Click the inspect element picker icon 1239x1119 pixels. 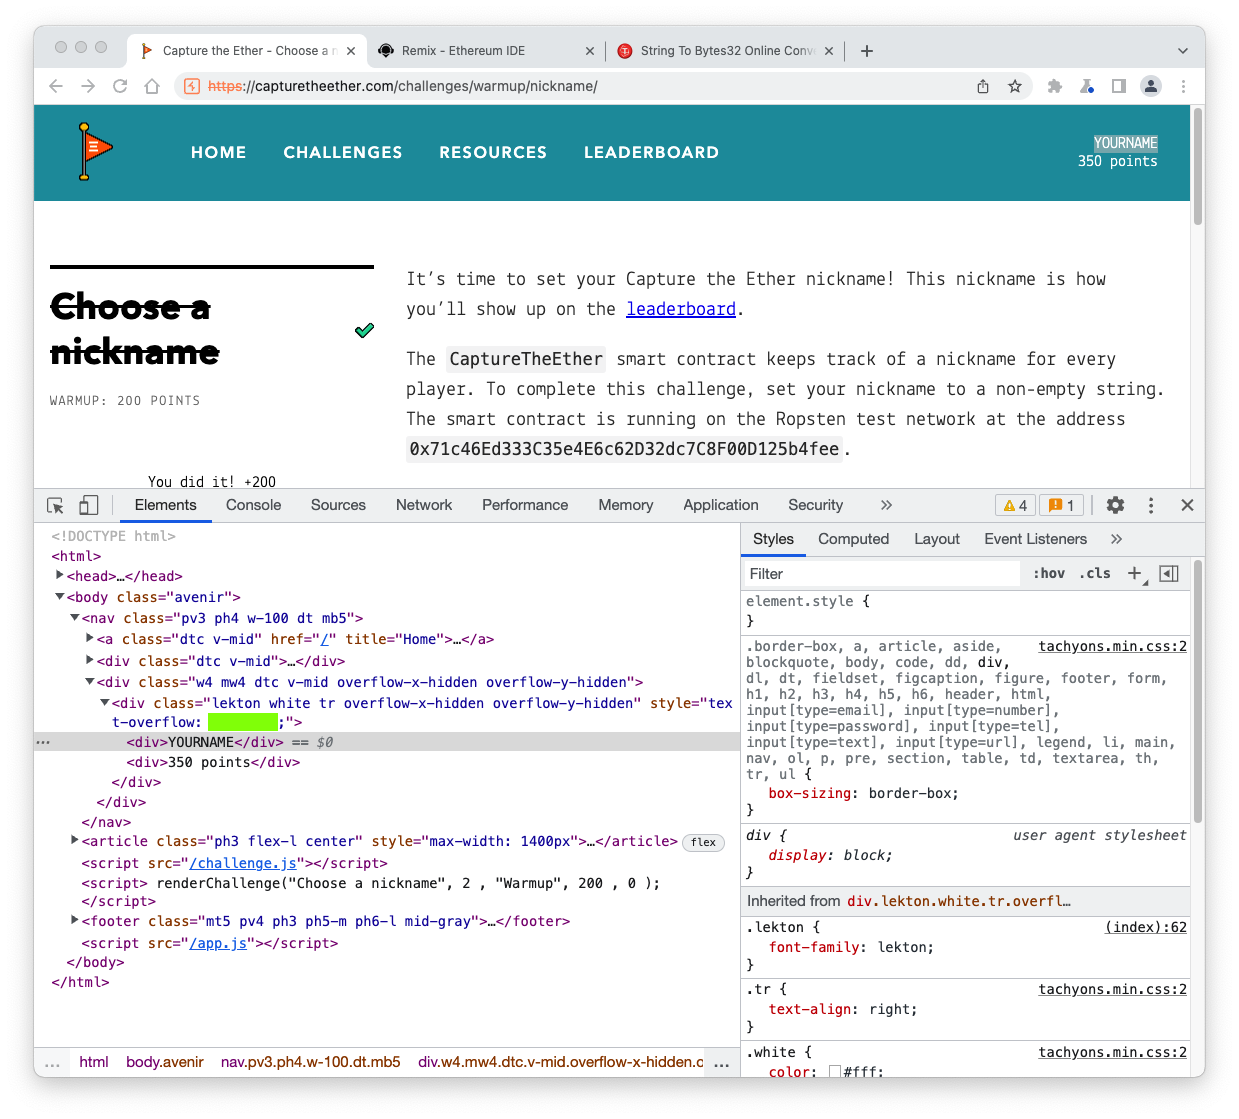[56, 506]
